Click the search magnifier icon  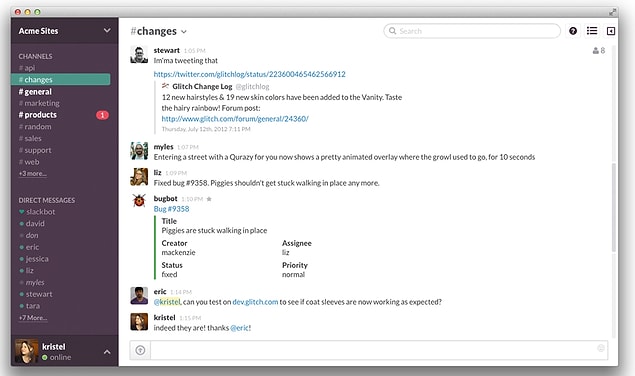tap(392, 31)
